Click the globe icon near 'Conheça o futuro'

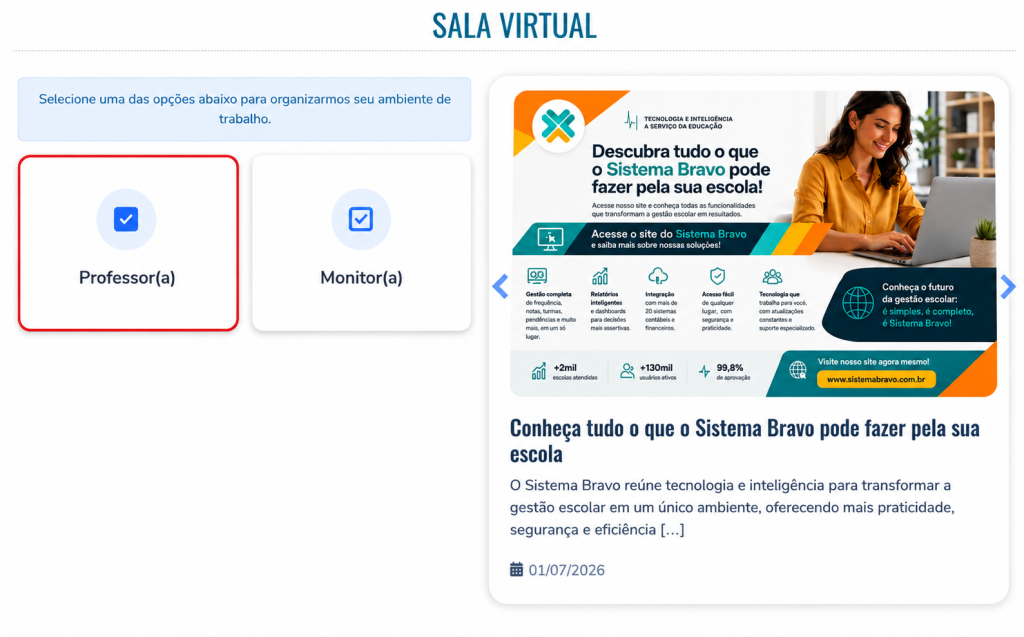pyautogui.click(x=857, y=303)
